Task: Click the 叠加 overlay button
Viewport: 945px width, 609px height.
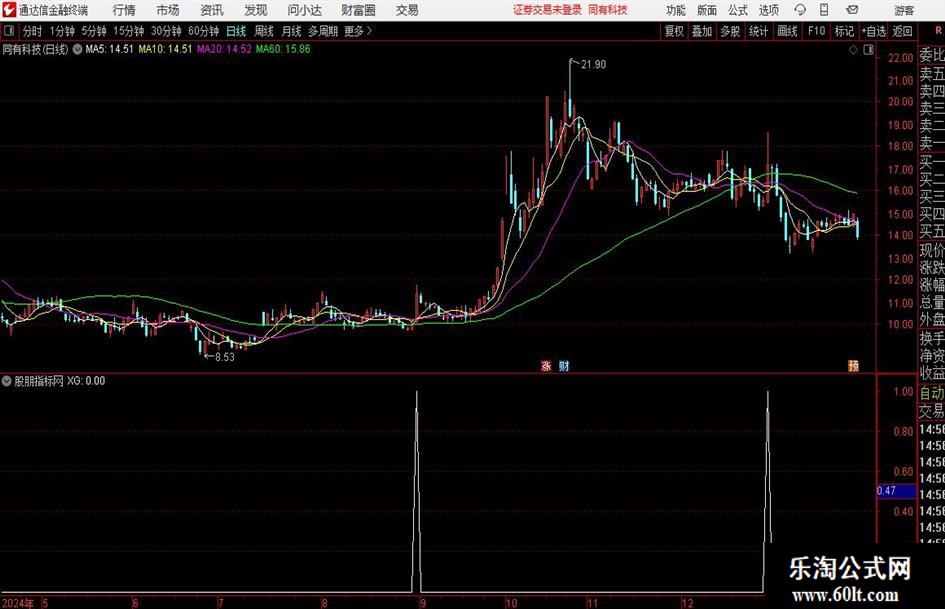Action: [702, 31]
